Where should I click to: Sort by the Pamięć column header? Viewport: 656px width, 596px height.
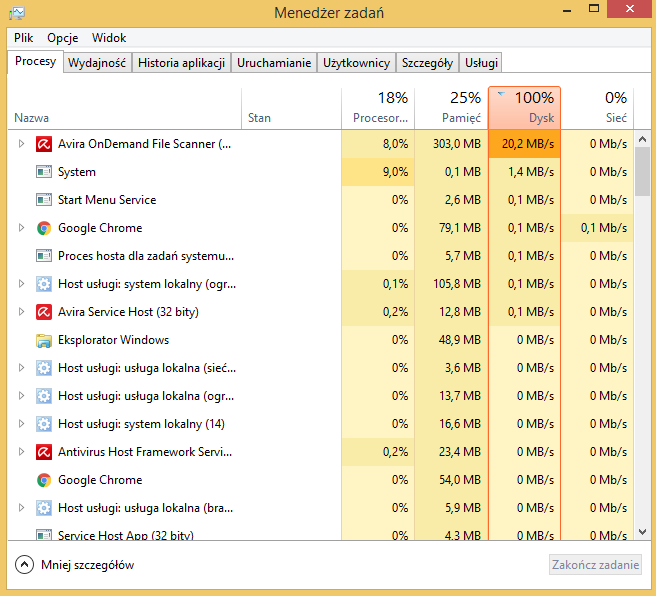point(451,108)
